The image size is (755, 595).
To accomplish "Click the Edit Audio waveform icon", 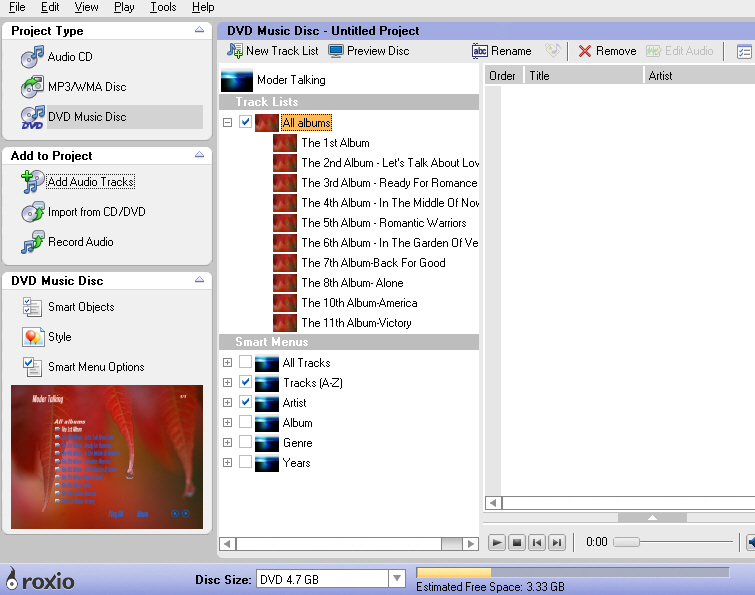I will 653,51.
